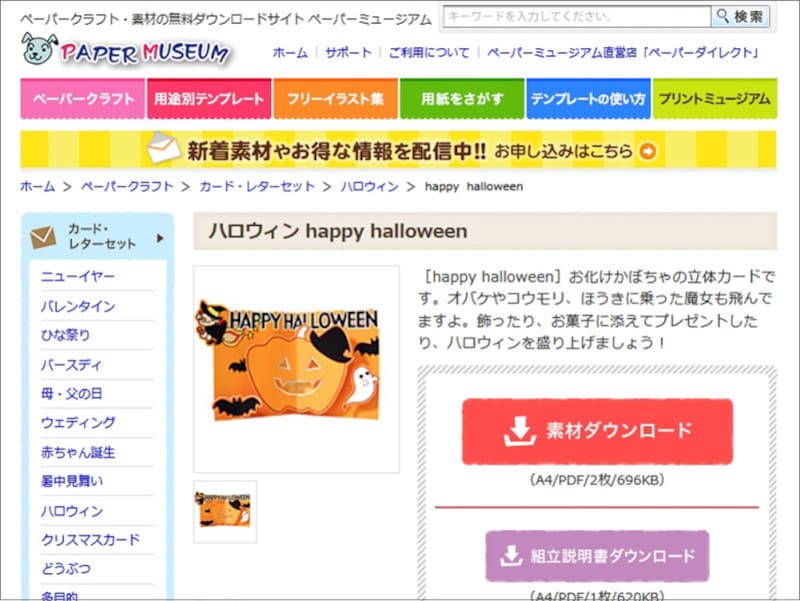Expand the カード・レターセット sidebar menu arrow
The image size is (800, 601).
click(157, 238)
